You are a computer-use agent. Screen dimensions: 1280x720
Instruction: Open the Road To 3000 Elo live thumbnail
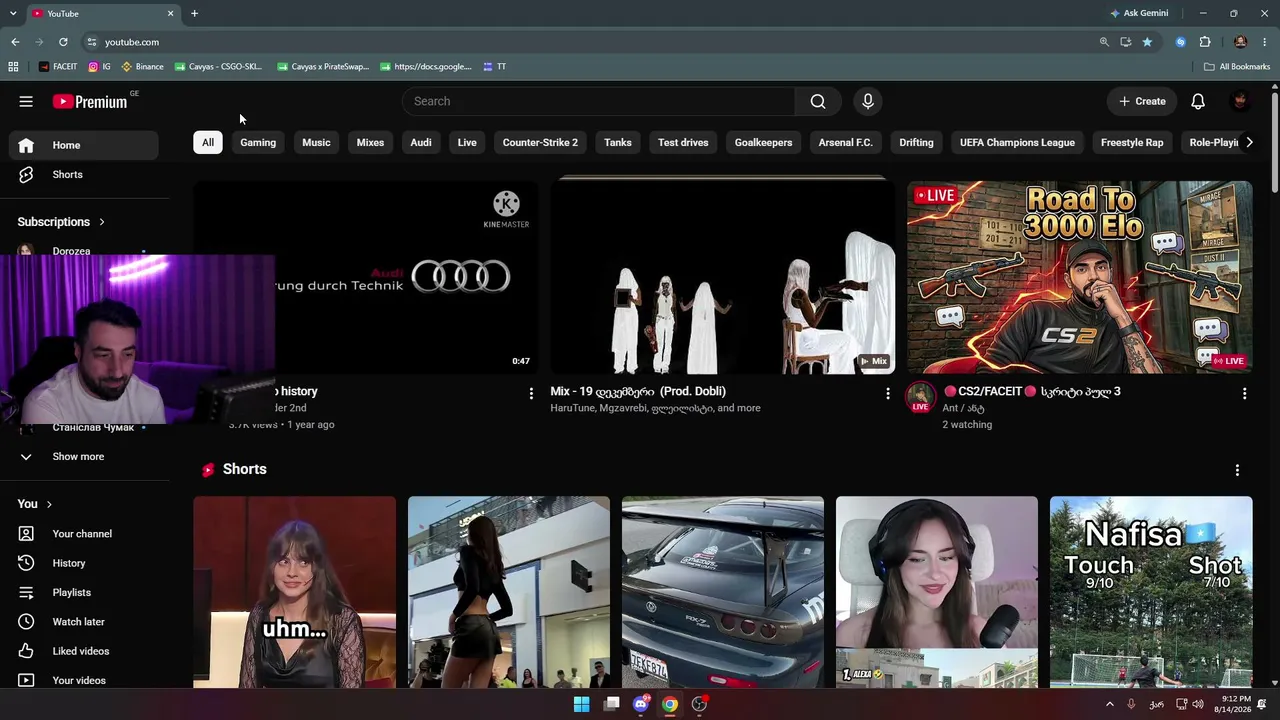(x=1079, y=277)
